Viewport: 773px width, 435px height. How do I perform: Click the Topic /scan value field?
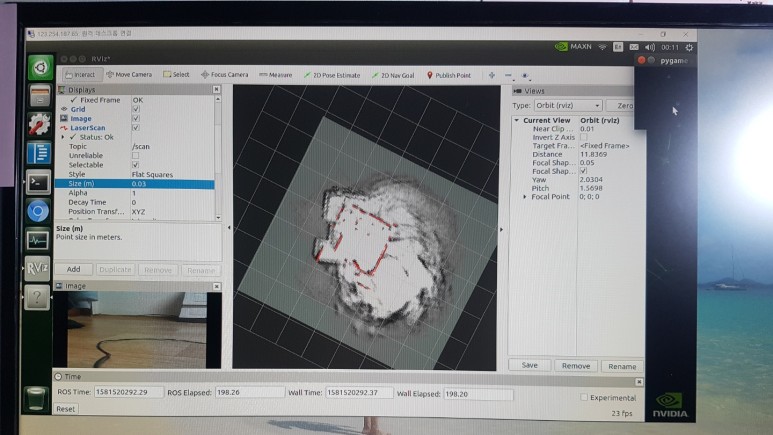141,146
